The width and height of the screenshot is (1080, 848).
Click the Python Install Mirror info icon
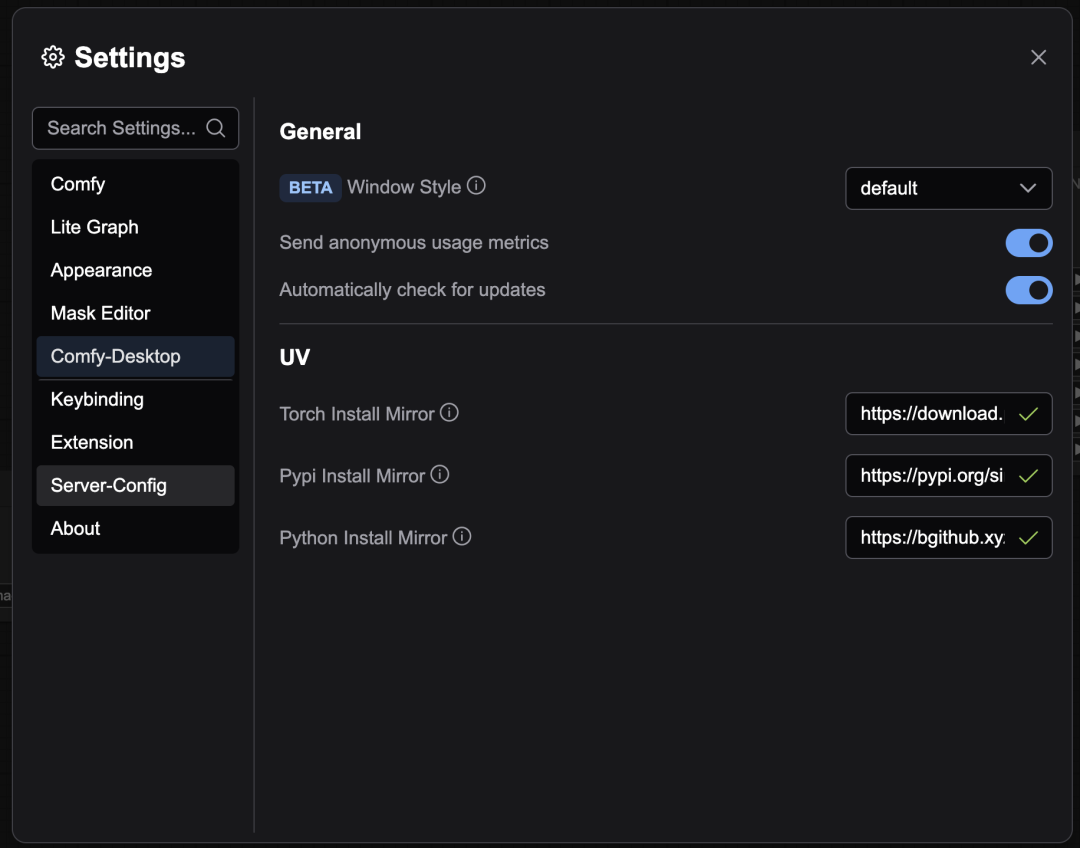coord(462,537)
